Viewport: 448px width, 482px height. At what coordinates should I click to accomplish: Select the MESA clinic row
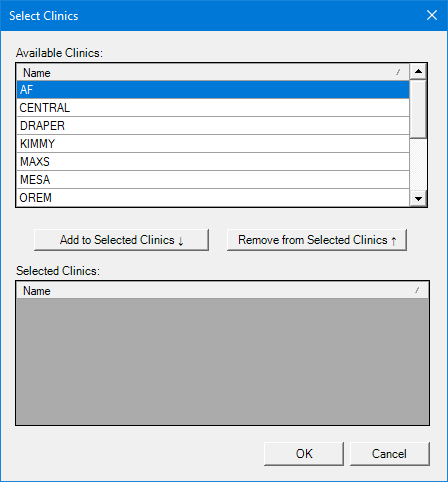pyautogui.click(x=213, y=180)
